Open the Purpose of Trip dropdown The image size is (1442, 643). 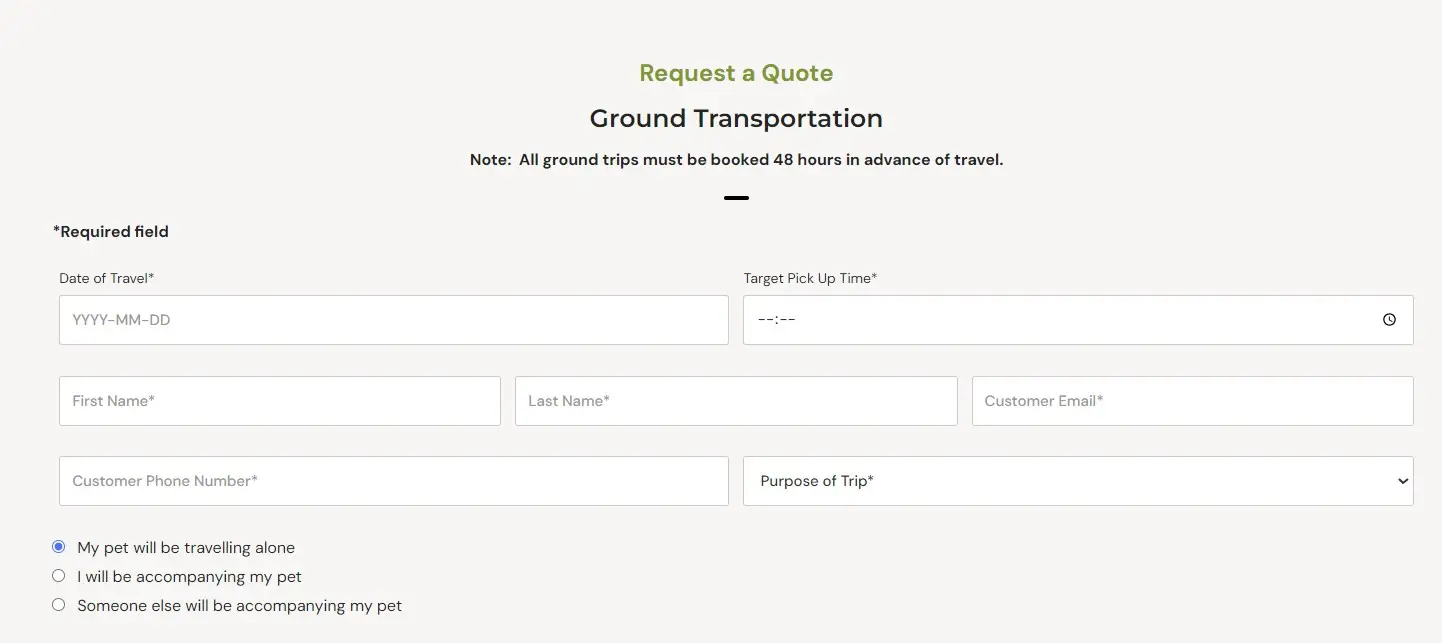click(1078, 481)
